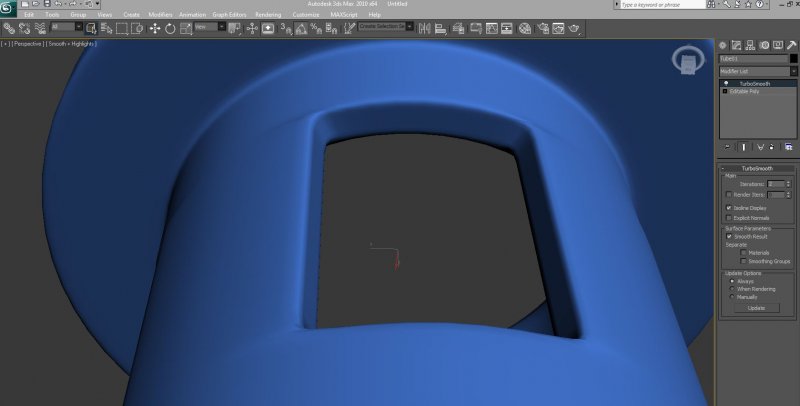The height and width of the screenshot is (406, 800).
Task: Click Edit Named Selection Sets icon
Action: click(349, 29)
